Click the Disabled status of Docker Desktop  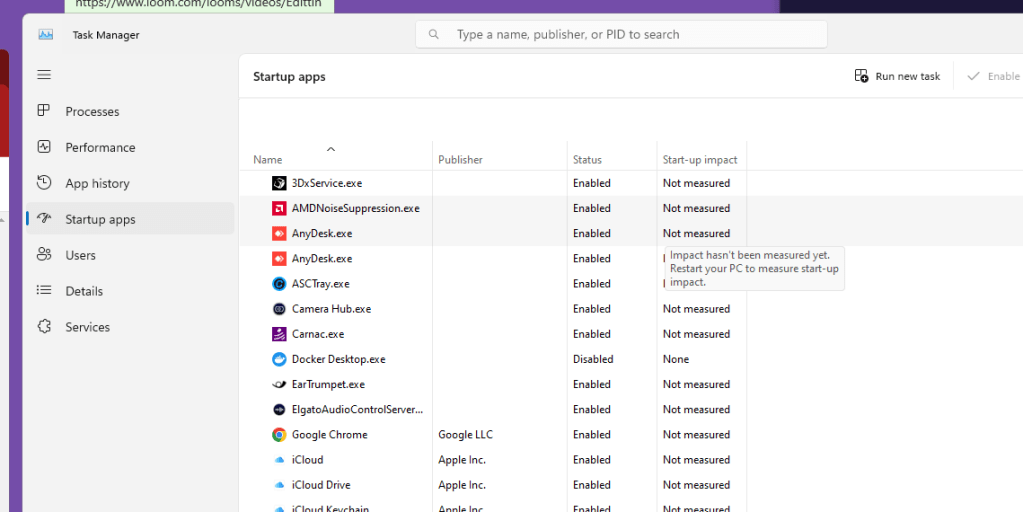pos(593,359)
